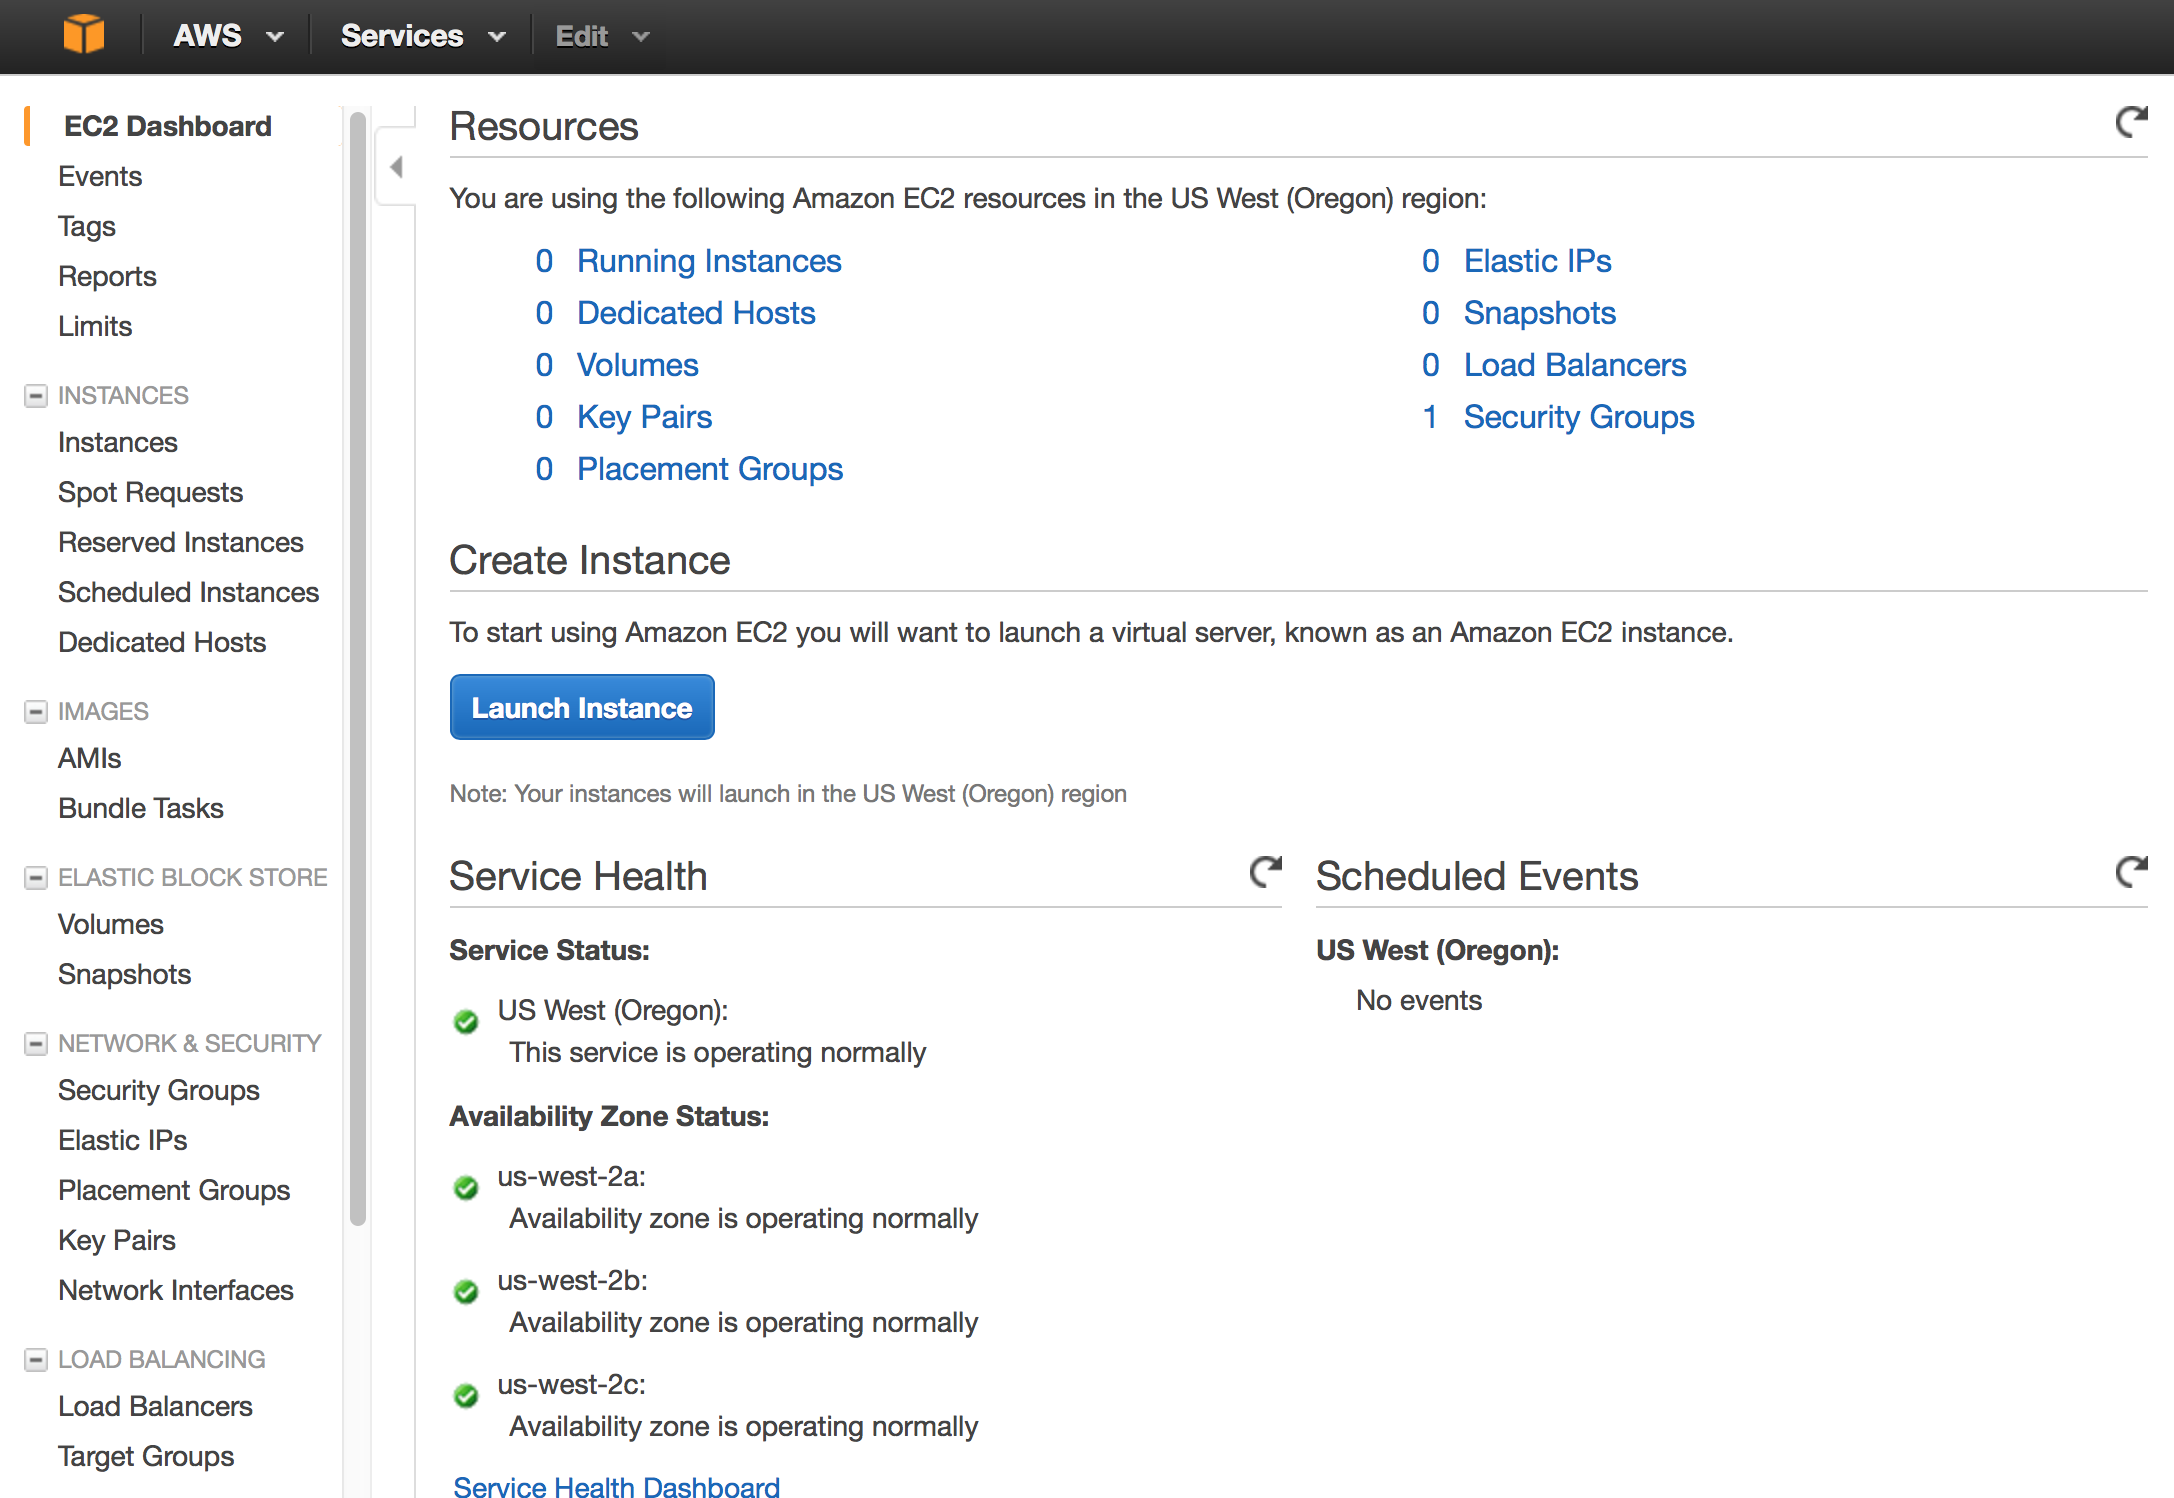This screenshot has width=2174, height=1498.
Task: Open the Running Instances resource link
Action: pos(709,261)
